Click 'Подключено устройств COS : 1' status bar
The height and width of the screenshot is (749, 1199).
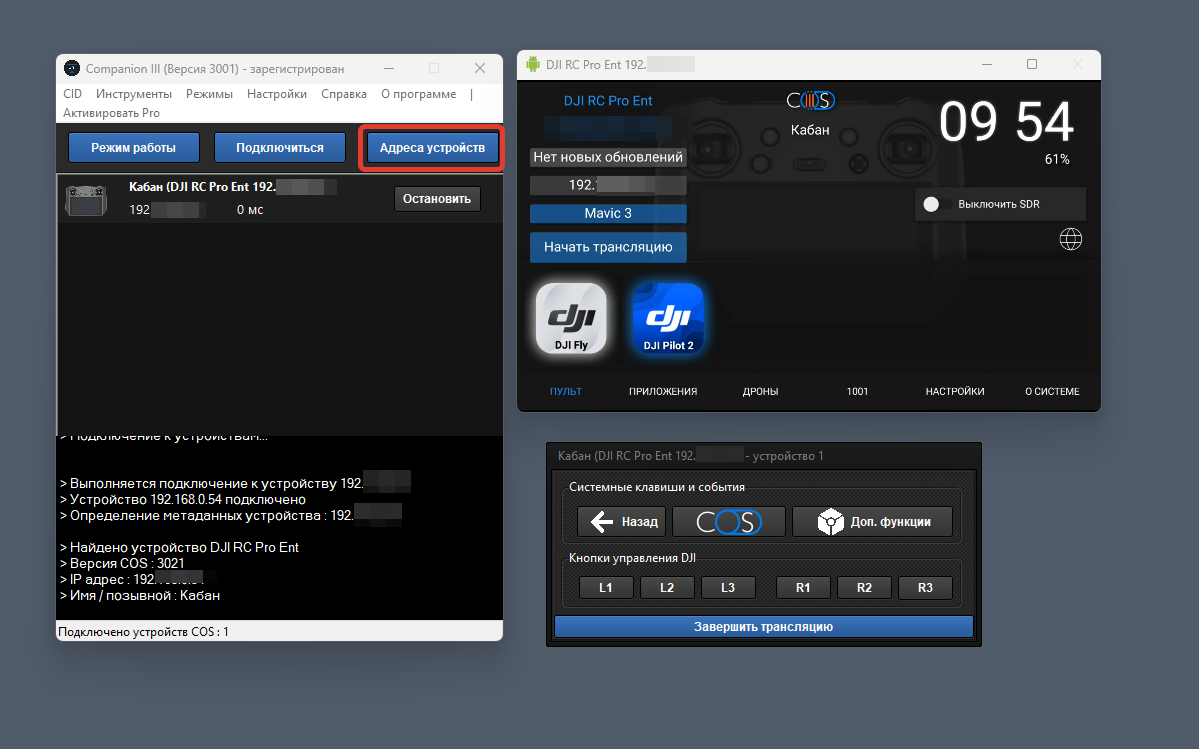point(143,631)
